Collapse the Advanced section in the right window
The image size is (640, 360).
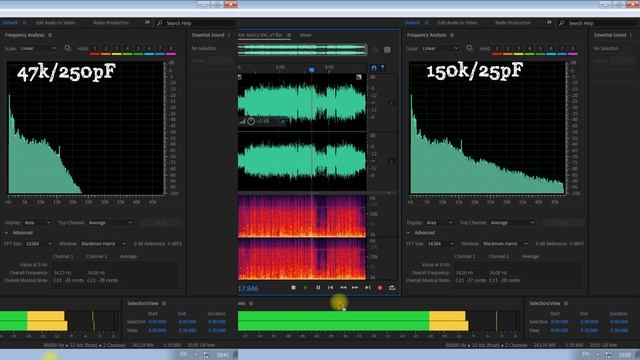point(408,233)
